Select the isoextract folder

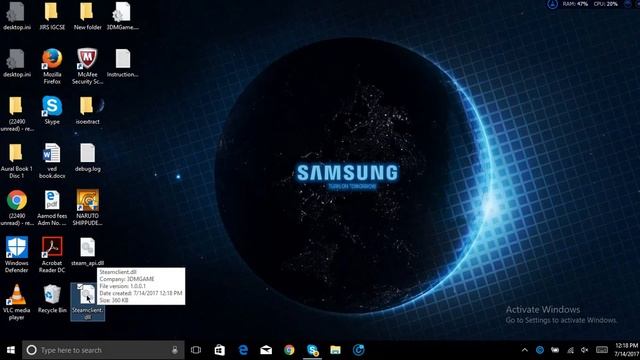[x=87, y=110]
